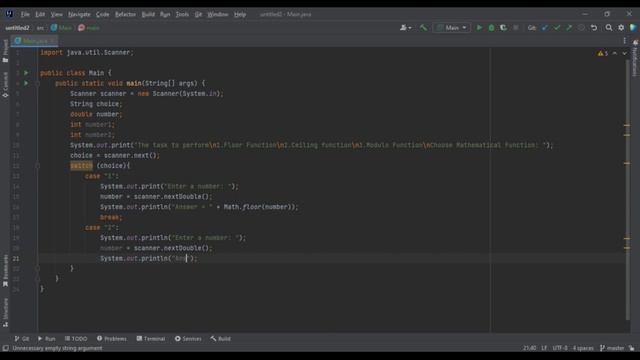The height and width of the screenshot is (360, 640).
Task: Click the cursor position indicator in status bar
Action: click(x=529, y=348)
